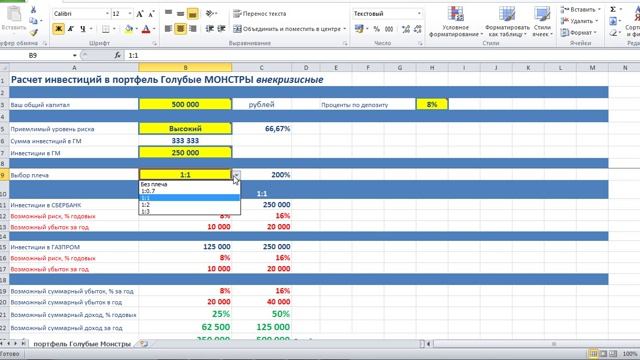The height and width of the screenshot is (360, 640).
Task: Select Без плеча in dropdown list
Action: pos(189,184)
